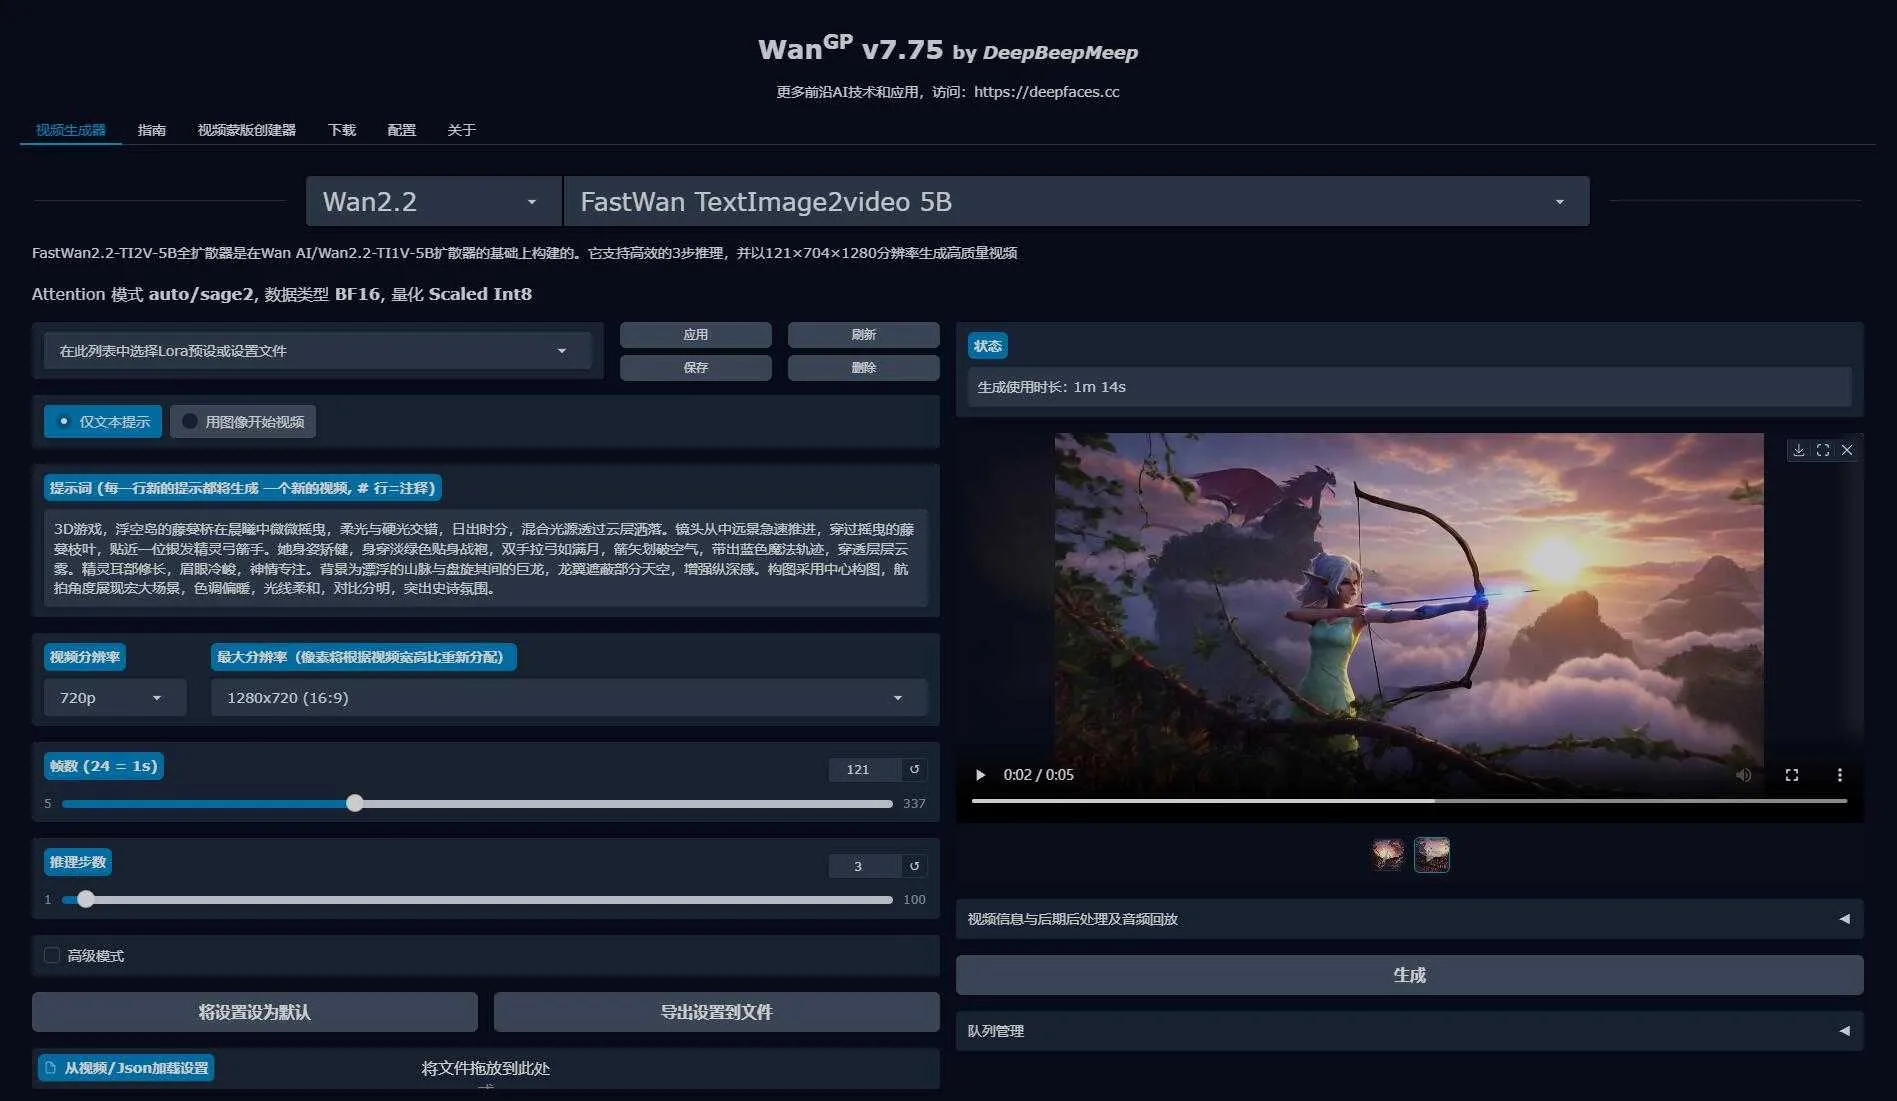Click the 刷新 button
The image size is (1897, 1101).
pos(863,334)
